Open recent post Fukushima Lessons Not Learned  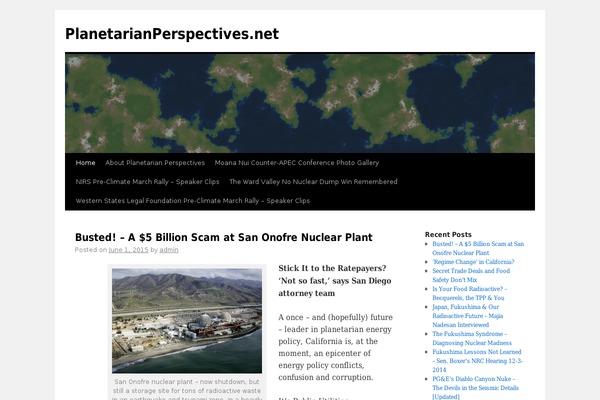(x=477, y=361)
